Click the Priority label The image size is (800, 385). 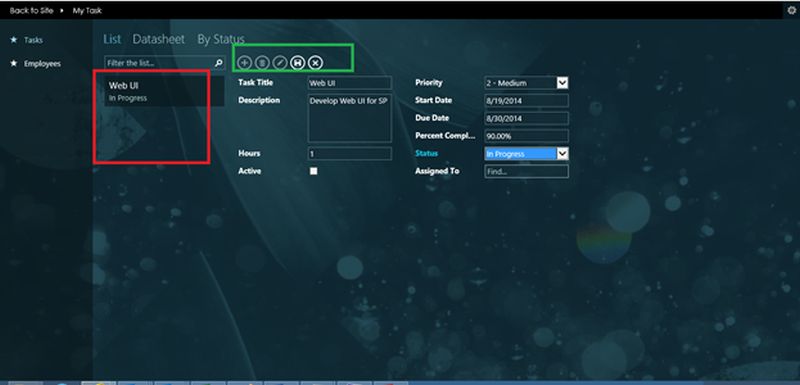coord(429,82)
